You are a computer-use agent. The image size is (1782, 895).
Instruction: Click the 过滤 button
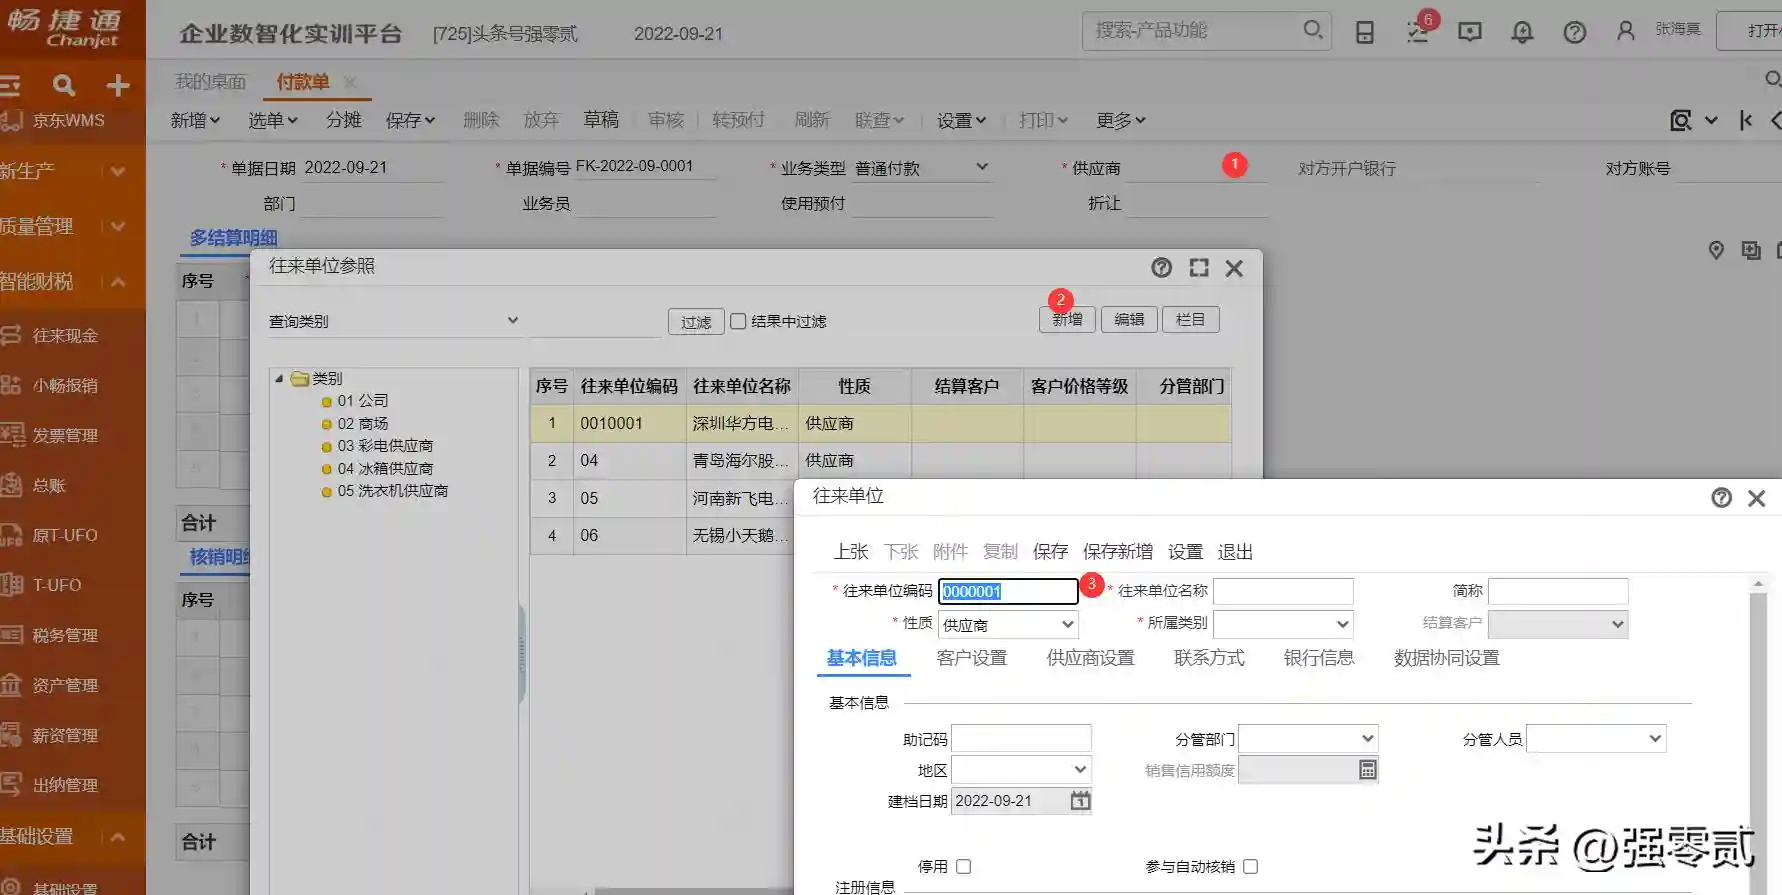click(695, 321)
